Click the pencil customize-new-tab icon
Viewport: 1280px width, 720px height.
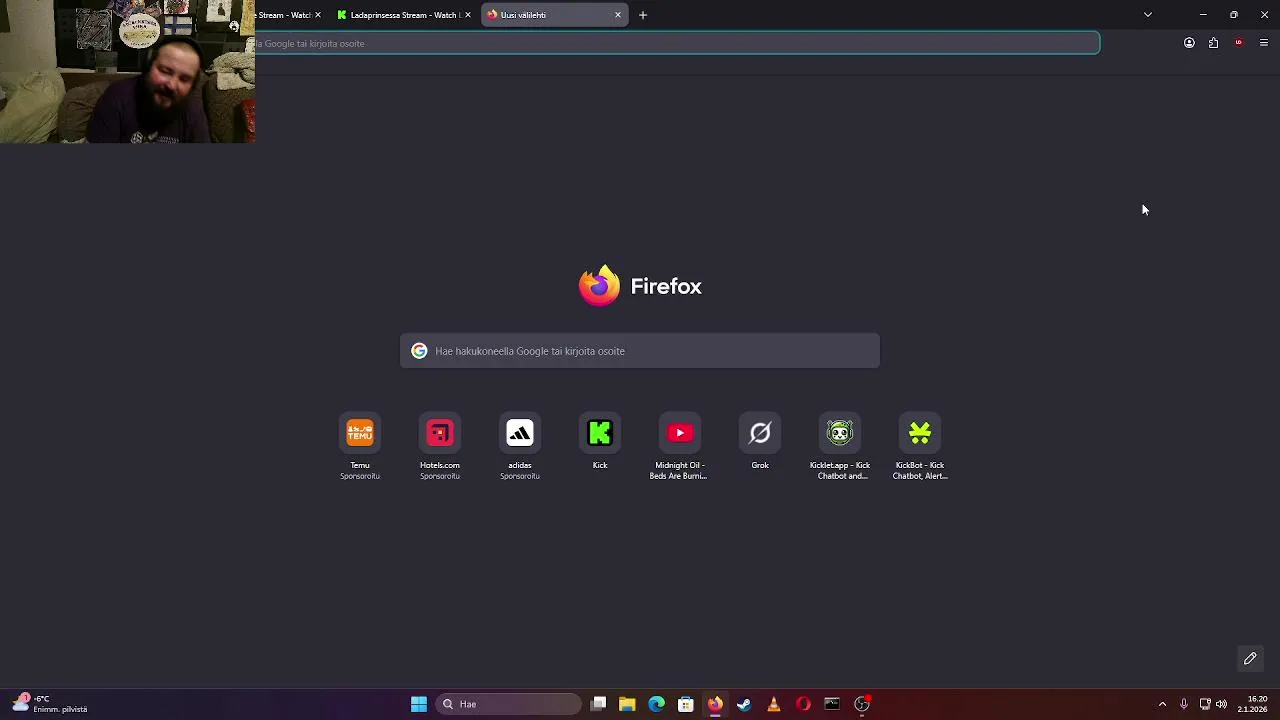(x=1250, y=658)
